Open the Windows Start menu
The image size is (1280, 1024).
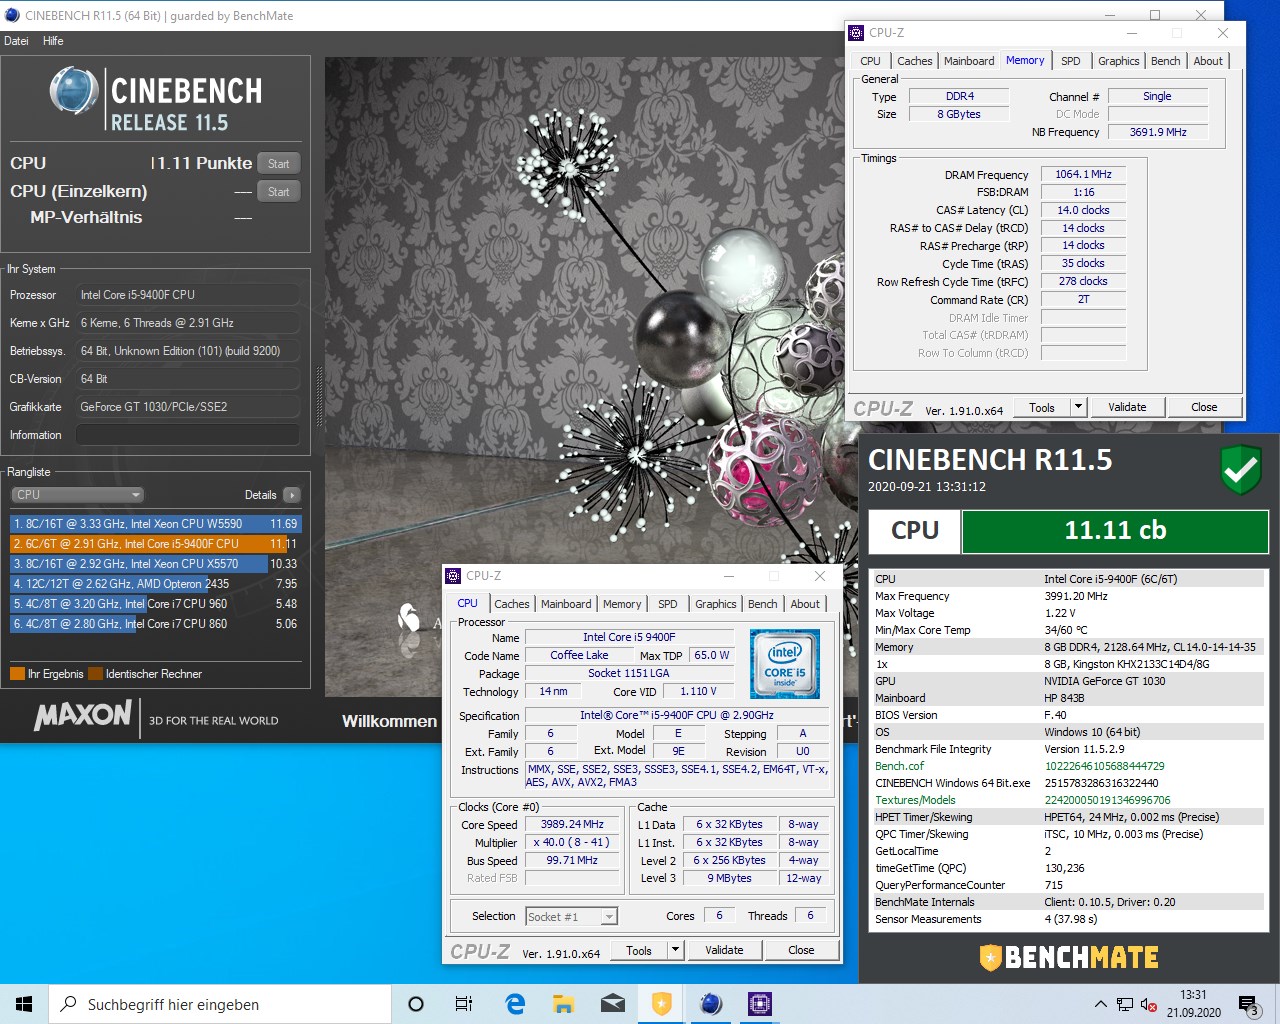point(24,1004)
